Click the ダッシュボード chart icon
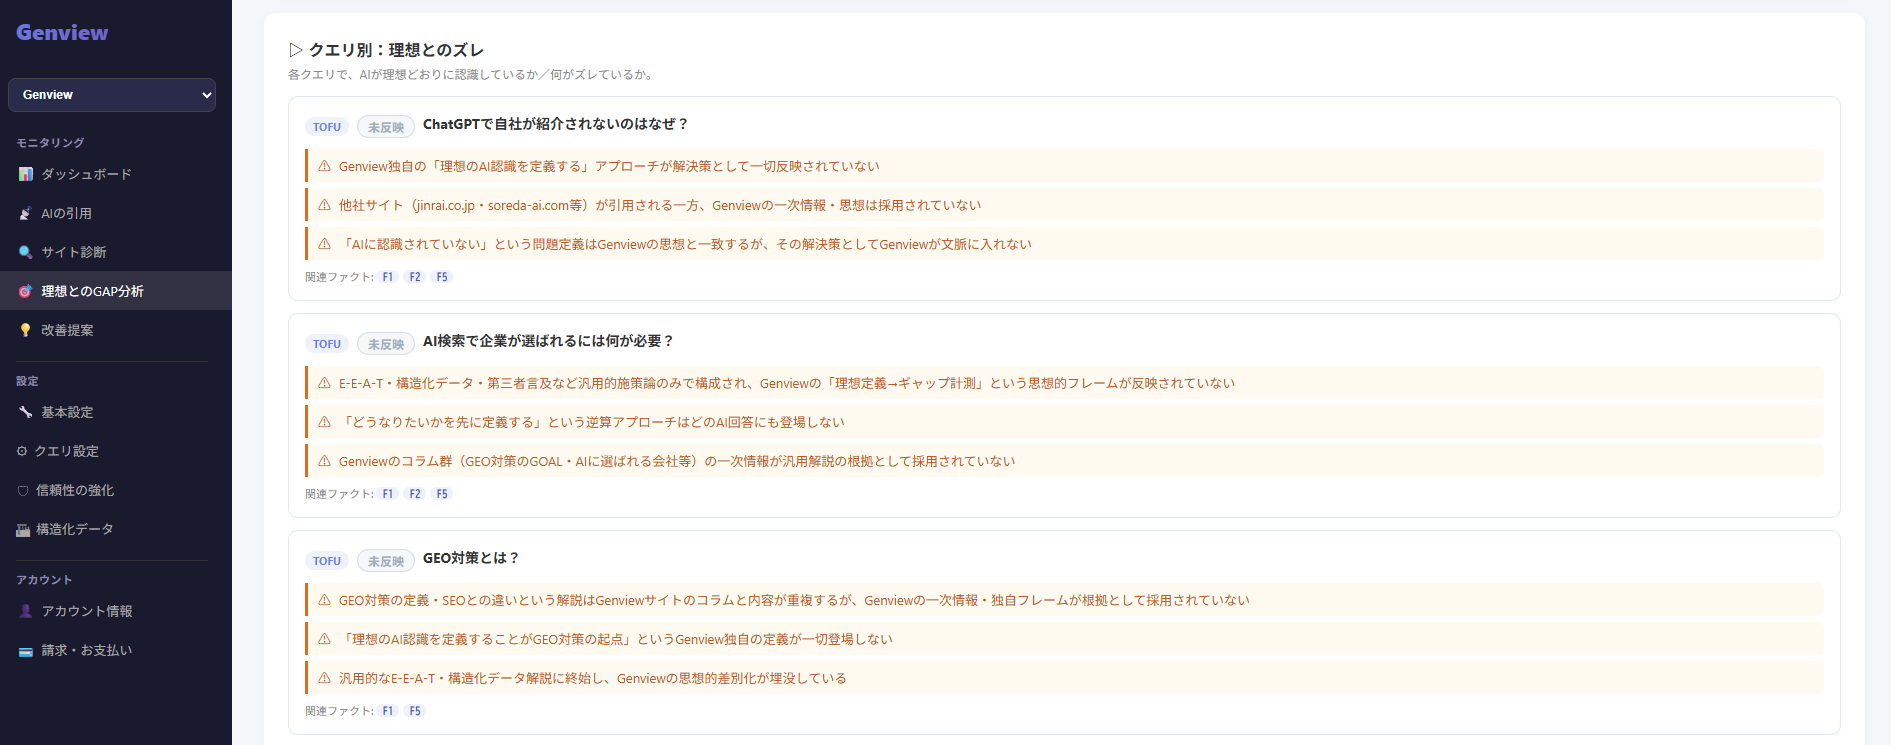Image resolution: width=1891 pixels, height=745 pixels. coord(26,174)
